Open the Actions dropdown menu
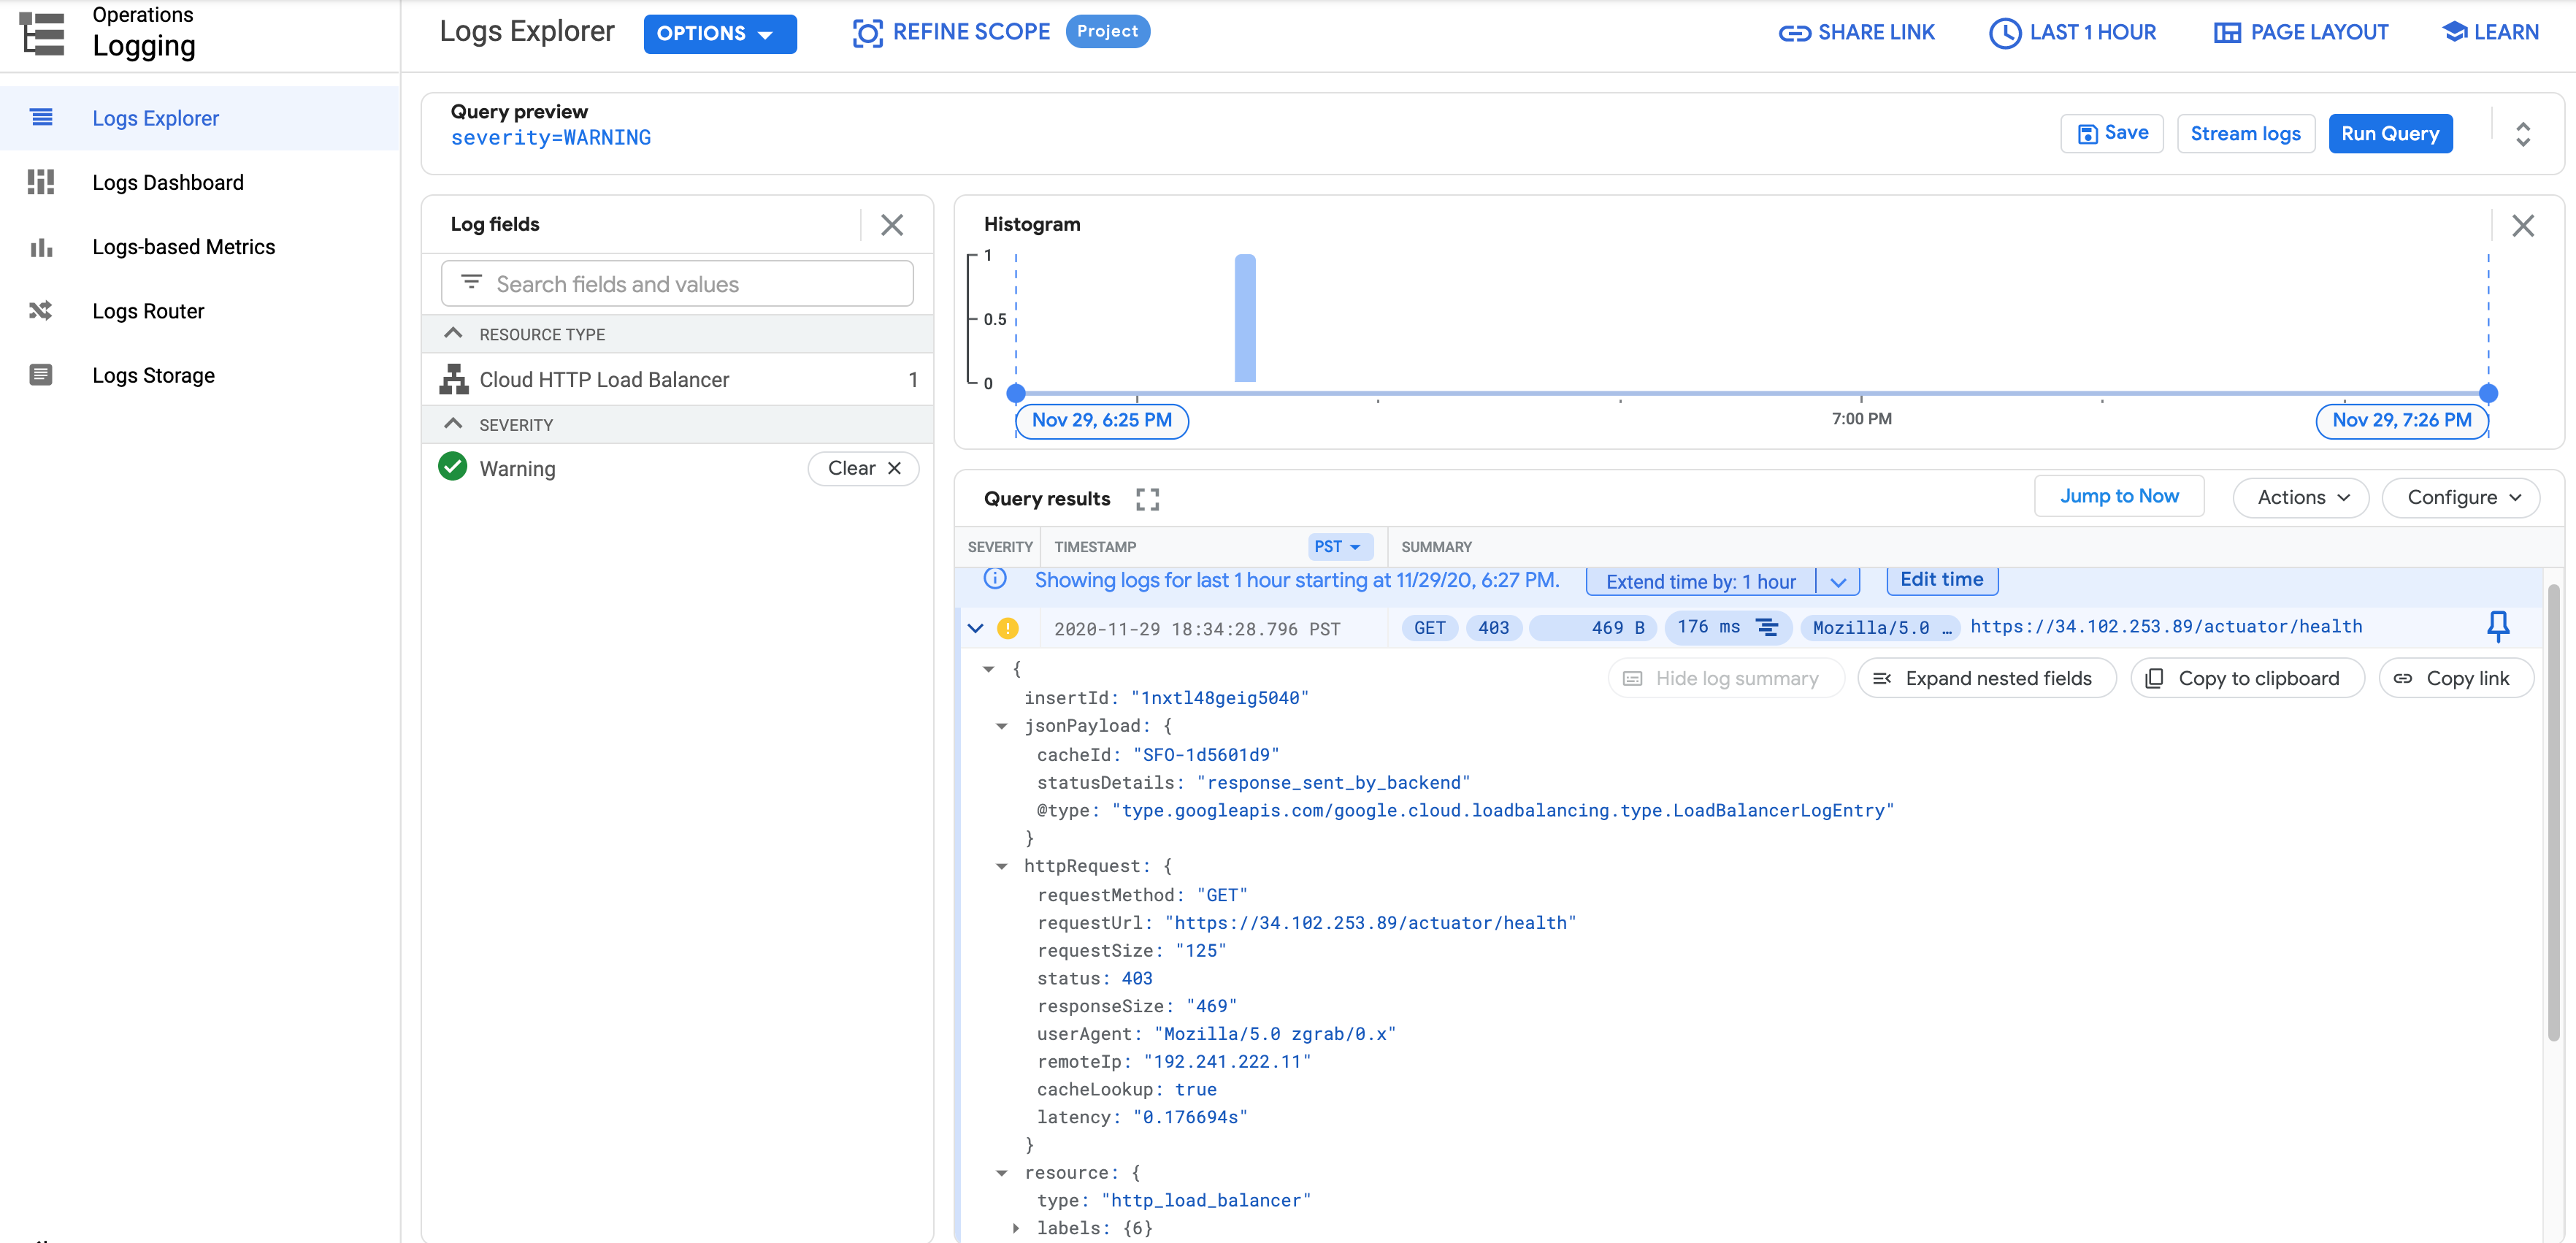The height and width of the screenshot is (1243, 2576). coord(2297,497)
